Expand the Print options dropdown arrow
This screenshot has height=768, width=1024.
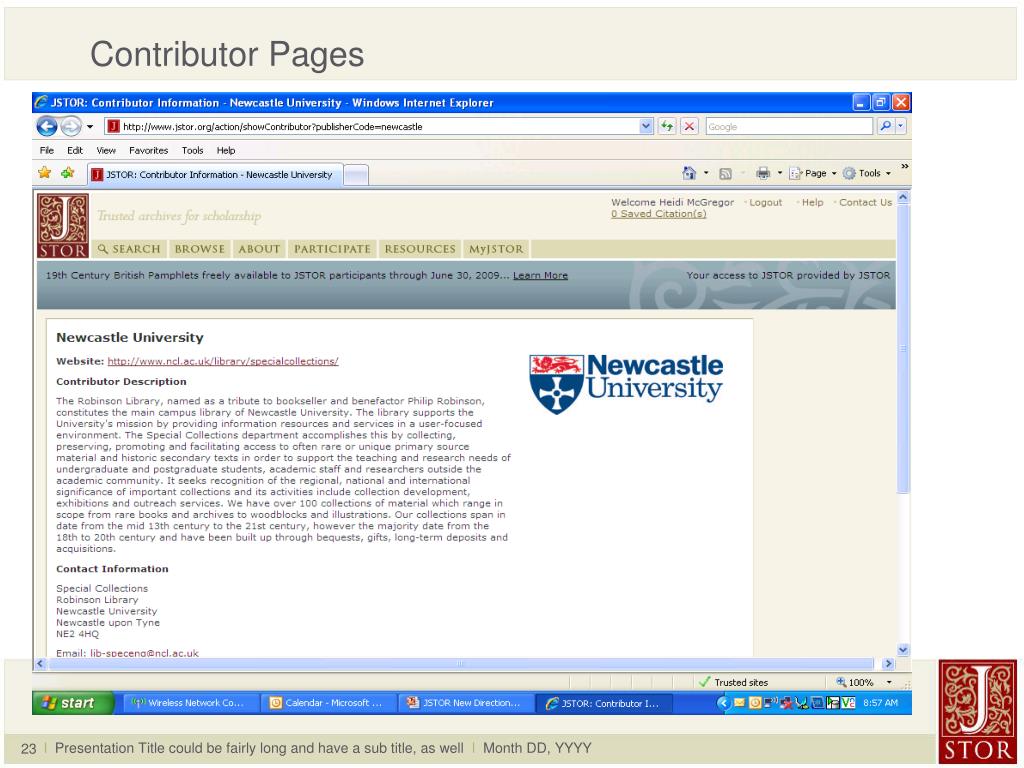click(779, 173)
